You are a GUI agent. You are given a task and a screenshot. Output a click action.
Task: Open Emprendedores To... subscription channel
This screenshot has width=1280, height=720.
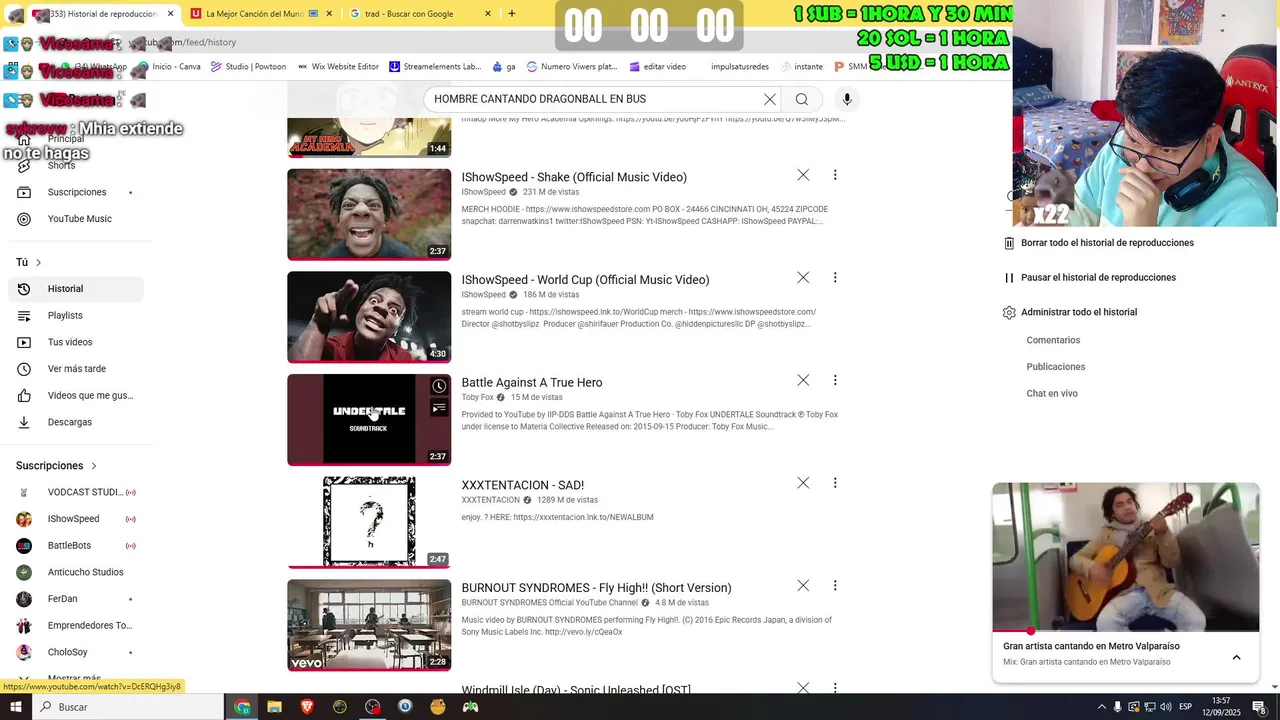click(x=76, y=625)
